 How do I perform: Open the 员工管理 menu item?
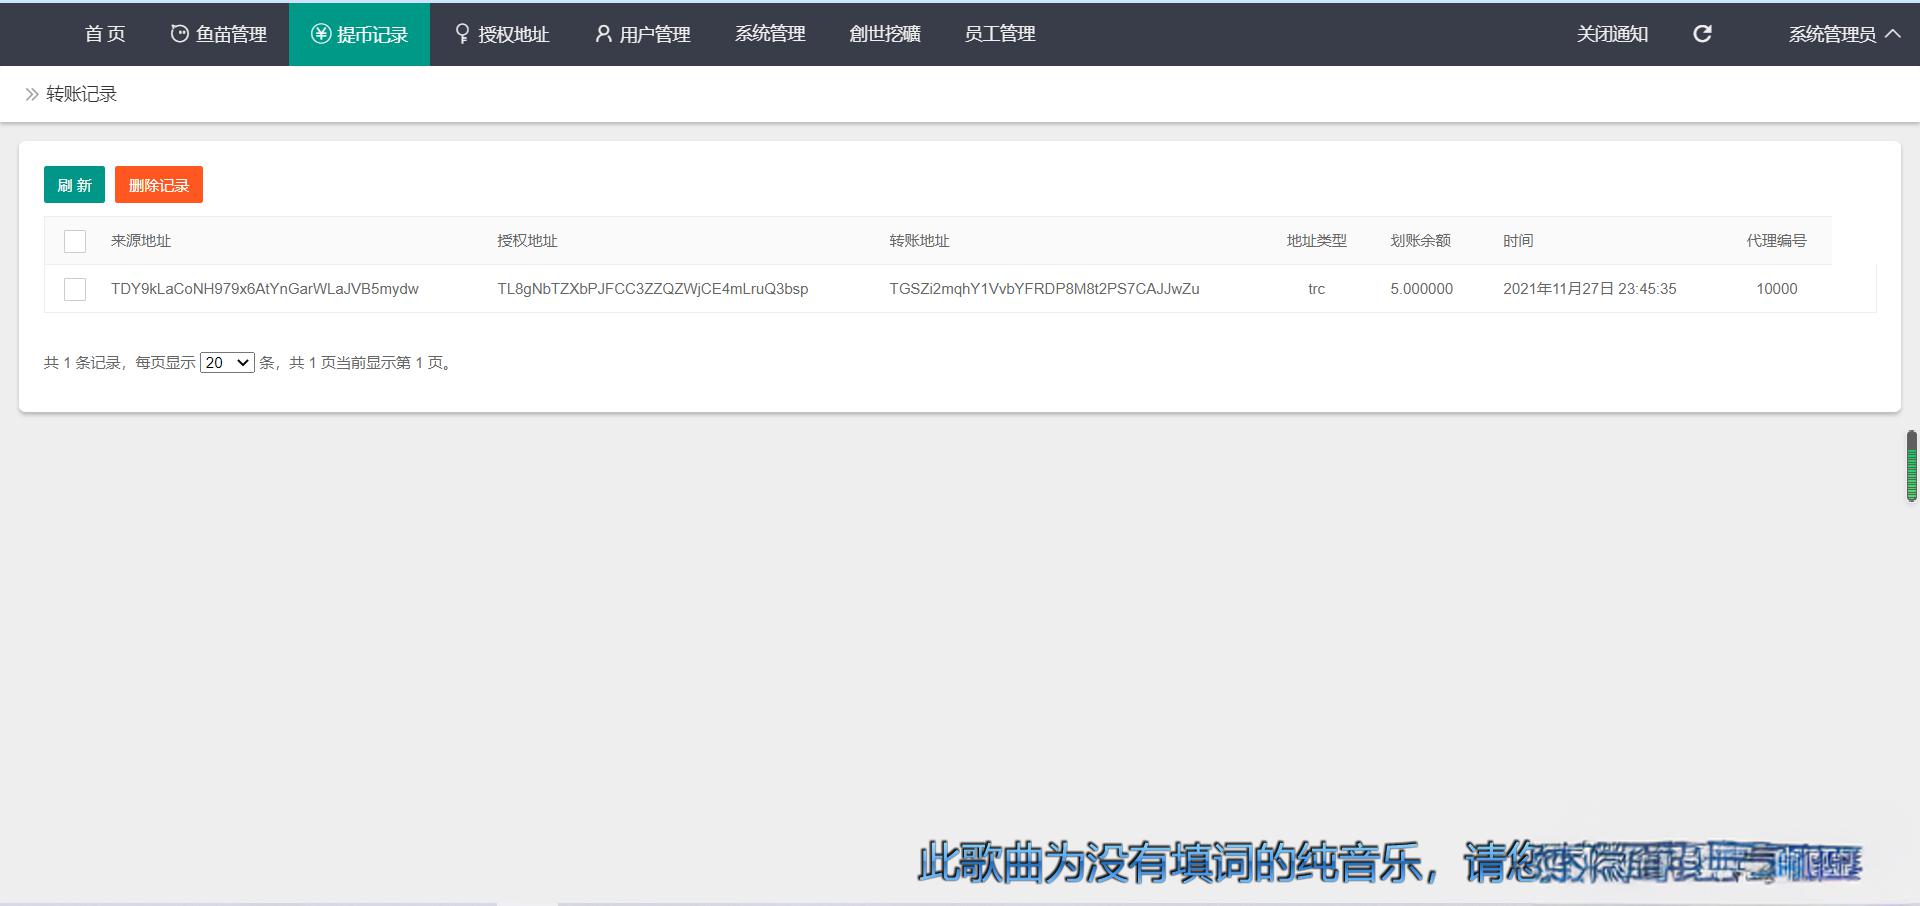(999, 34)
